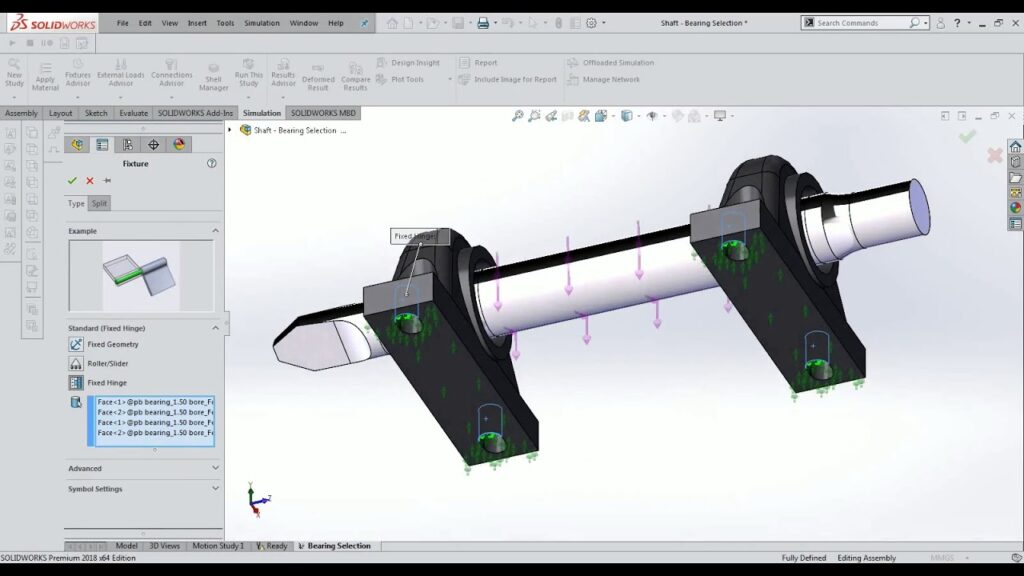Screen dimensions: 1024x576
Task: Open the Shell Manager
Action: 214,76
